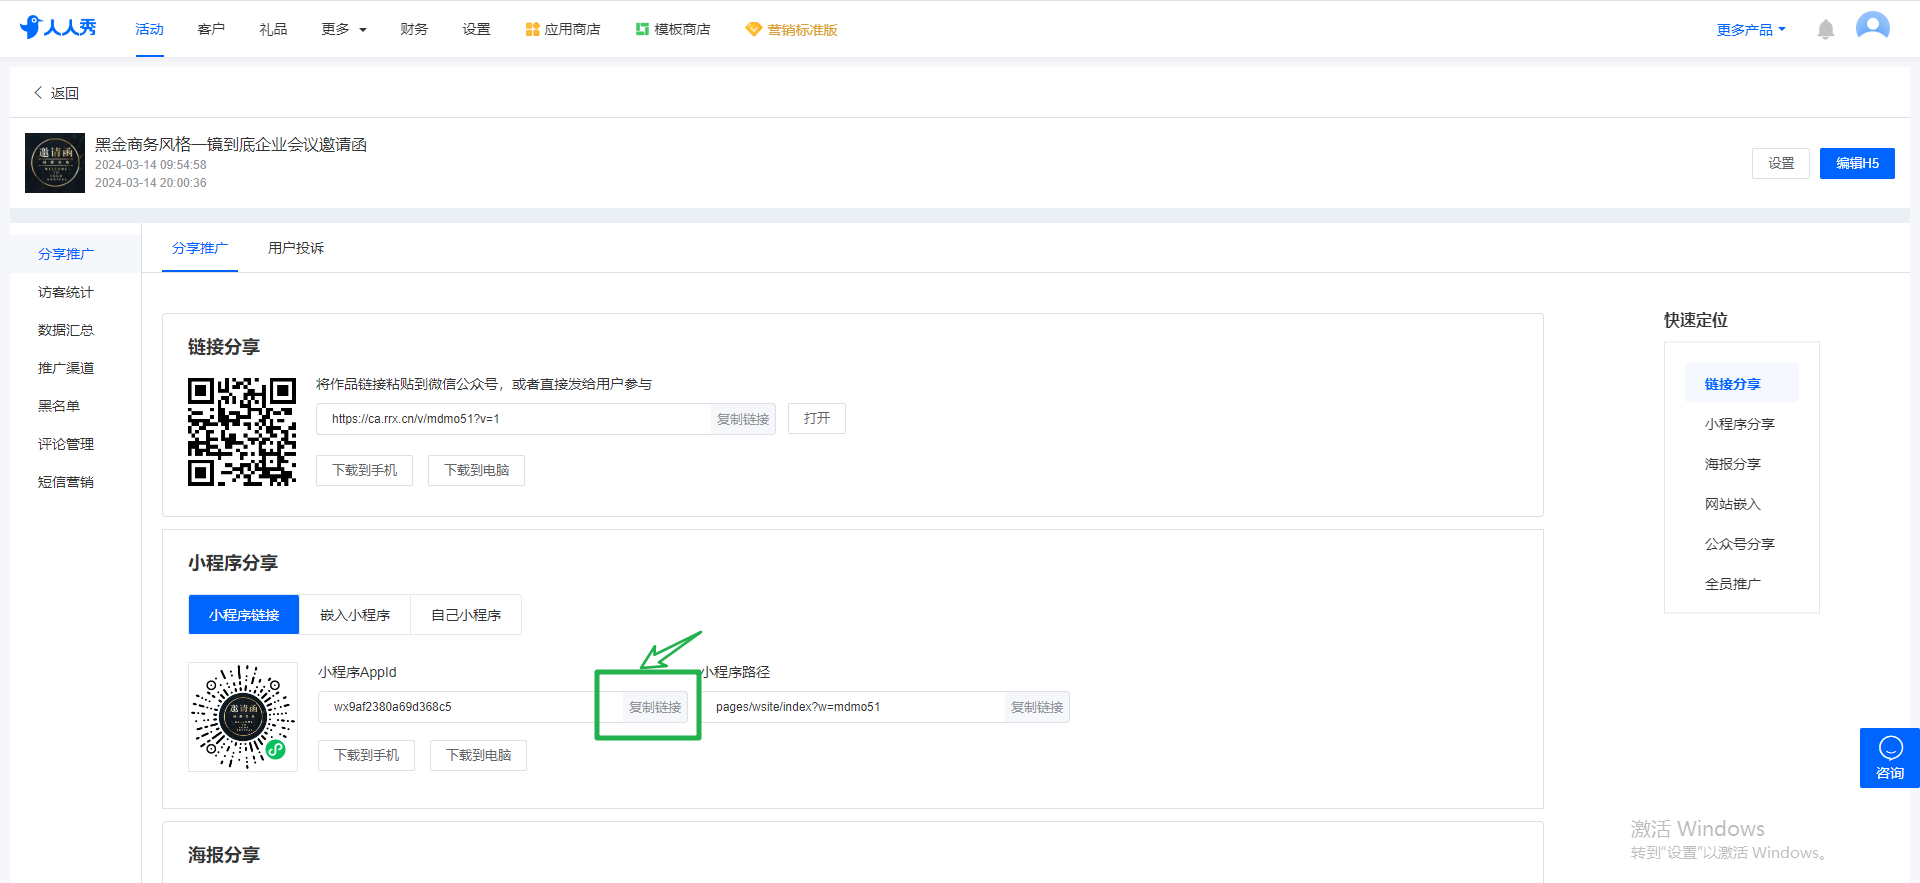Open 数据汇总 in the sidebar
Viewport: 1920px width, 883px height.
tap(66, 330)
